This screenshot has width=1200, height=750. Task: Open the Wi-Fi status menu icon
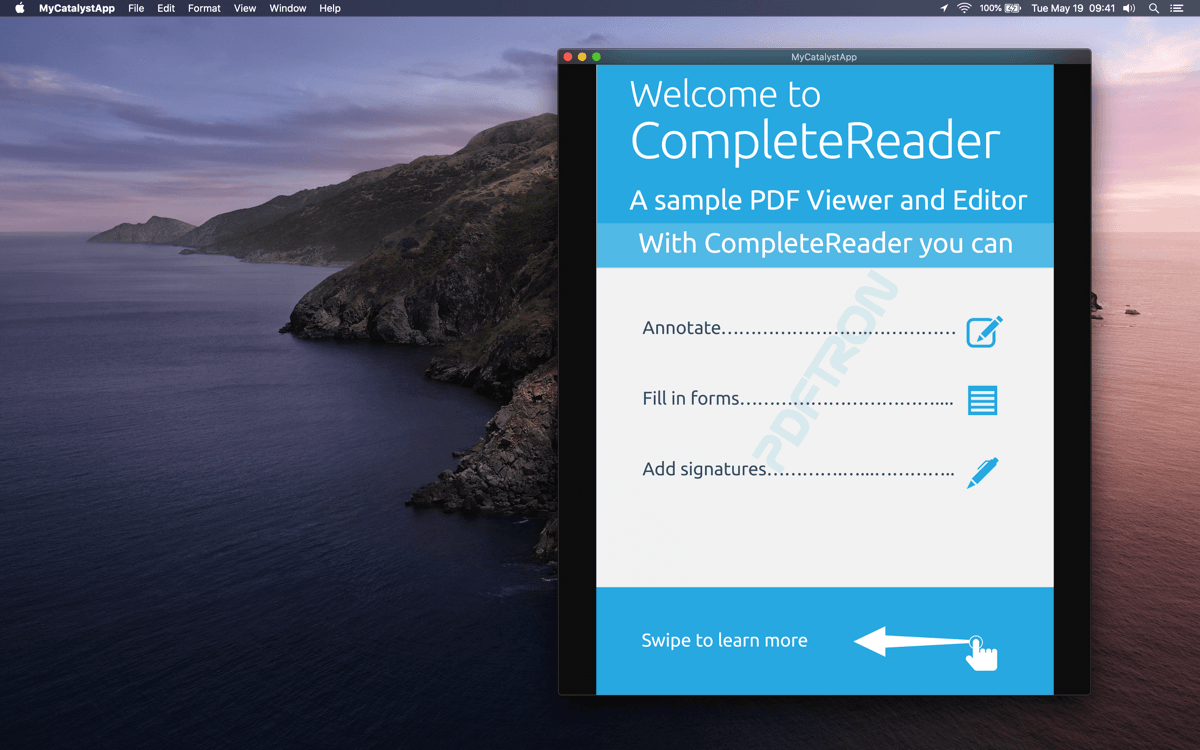coord(962,8)
